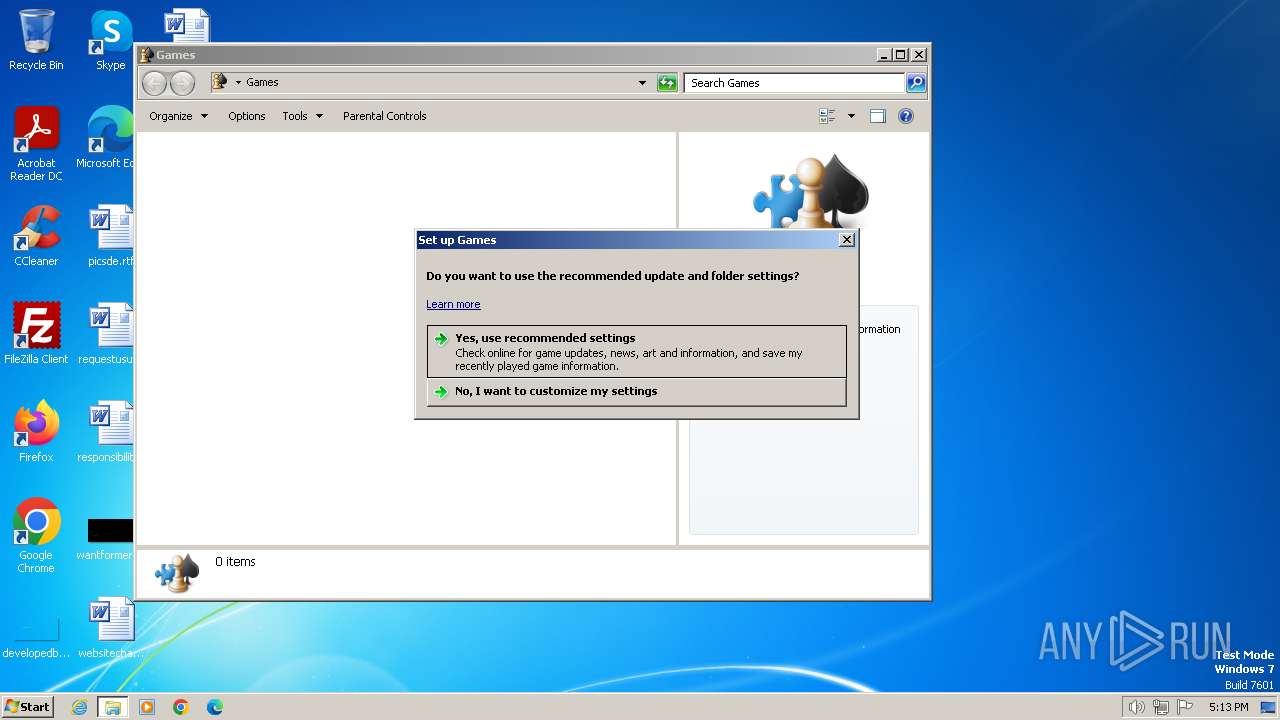Open the Learn more link
1280x720 pixels.
click(453, 304)
